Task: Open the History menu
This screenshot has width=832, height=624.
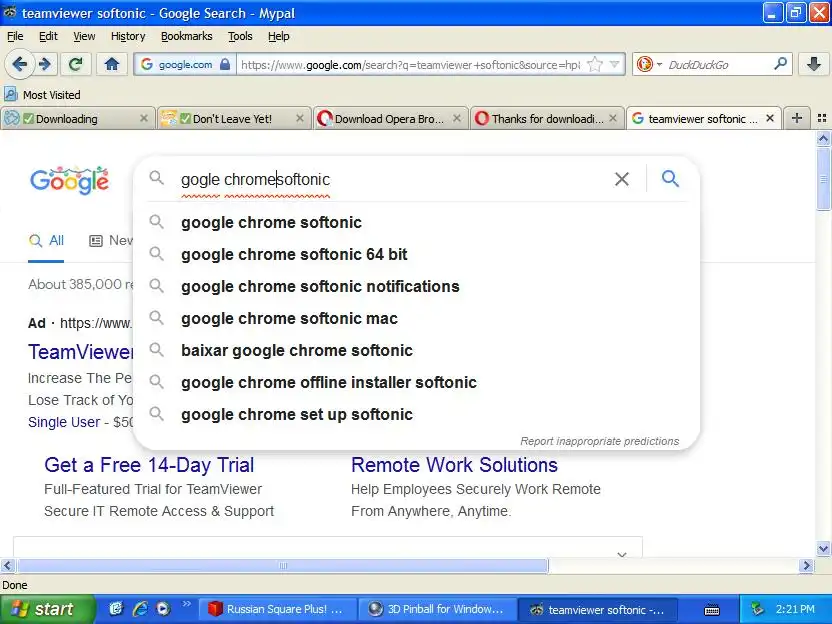Action: tap(128, 36)
